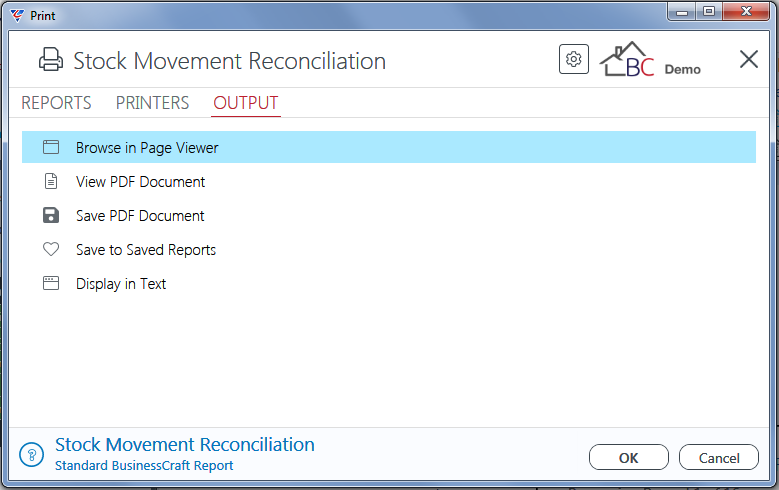Click the Cancel button
779x490 pixels.
point(719,457)
